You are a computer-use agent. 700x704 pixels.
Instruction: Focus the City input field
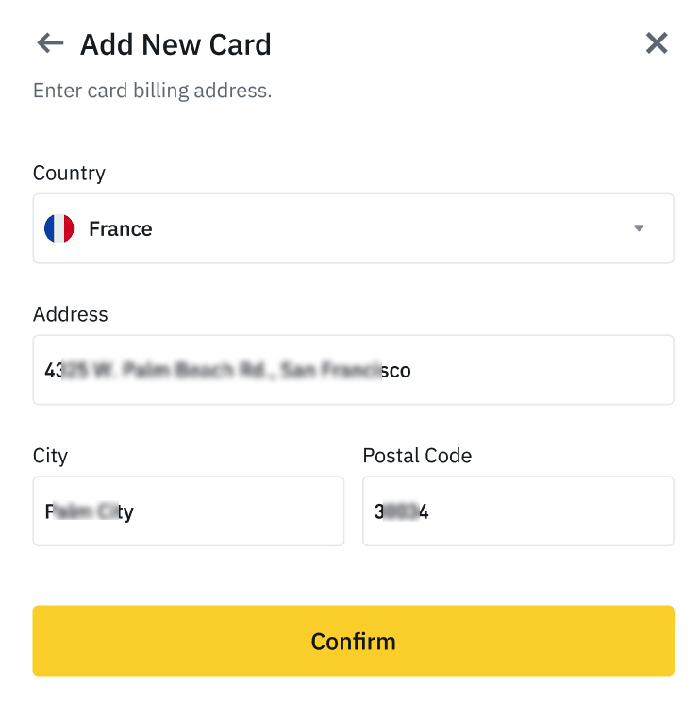point(188,511)
